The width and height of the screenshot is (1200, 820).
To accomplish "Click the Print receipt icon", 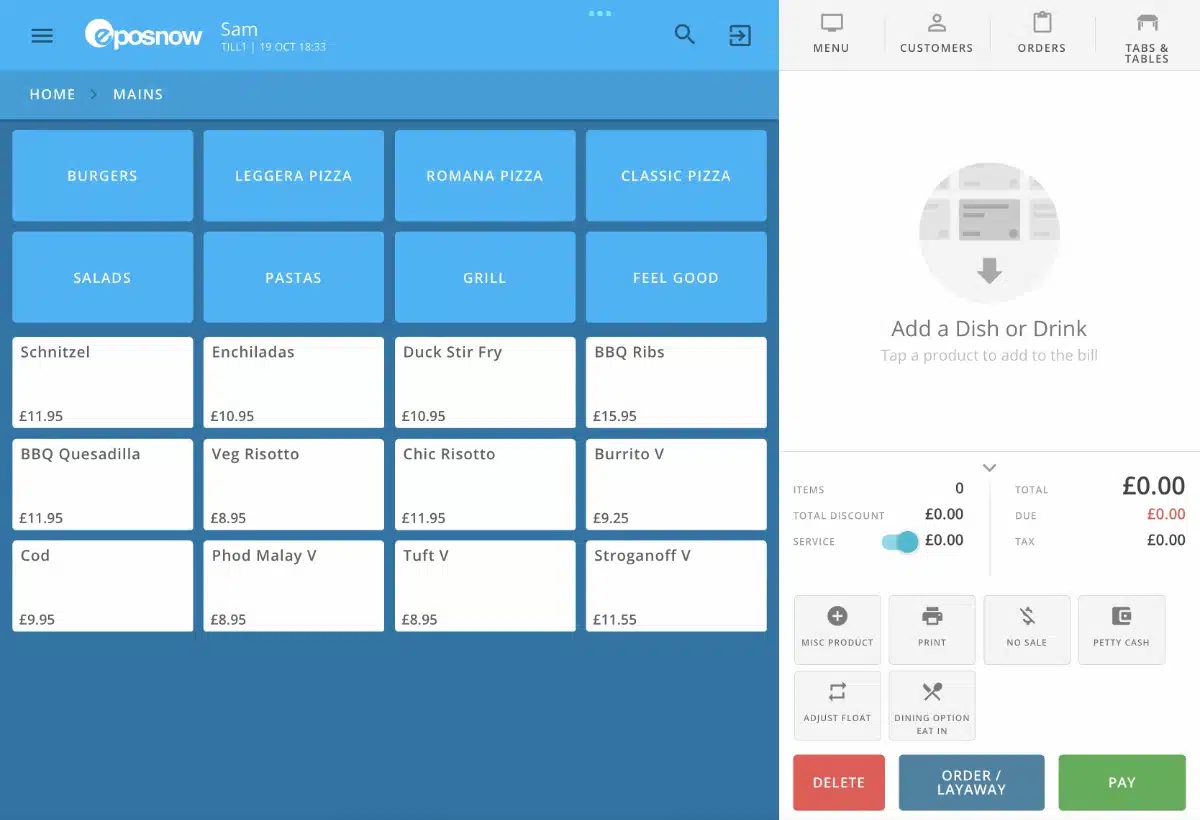I will [x=932, y=629].
